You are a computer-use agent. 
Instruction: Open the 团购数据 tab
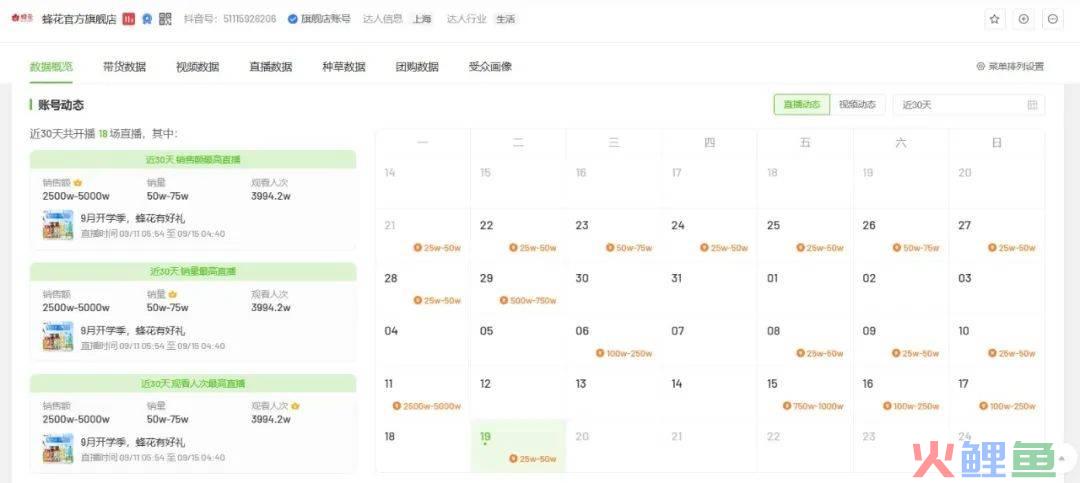point(417,67)
